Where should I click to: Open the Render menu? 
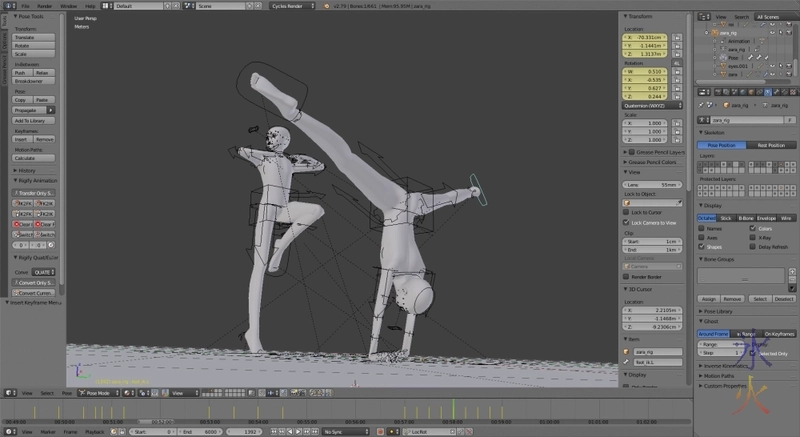[x=45, y=6]
